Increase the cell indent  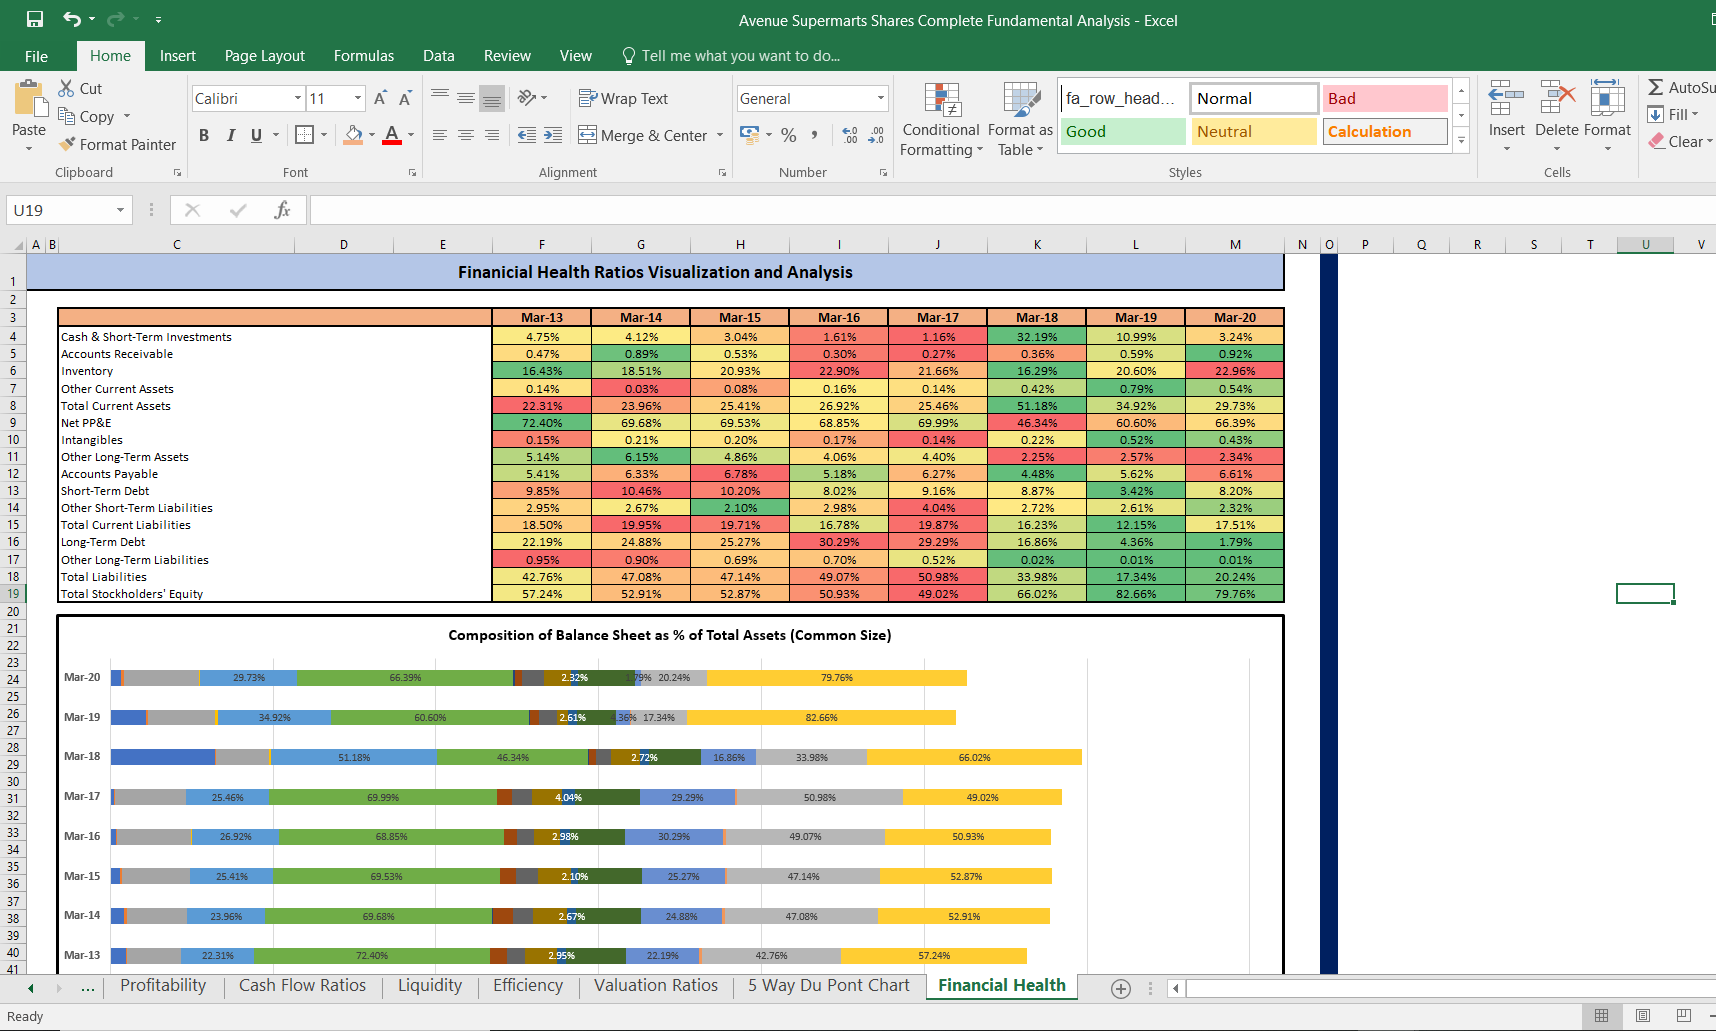pyautogui.click(x=553, y=135)
